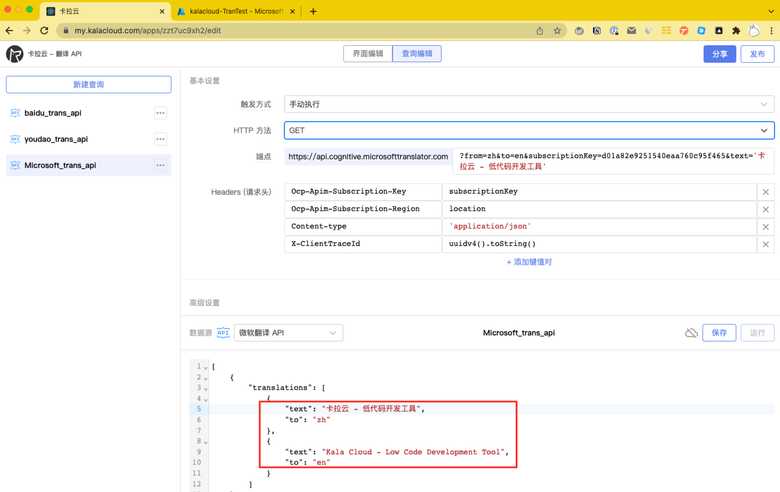Click the browser address bar URL
The height and width of the screenshot is (492, 780).
point(147,31)
